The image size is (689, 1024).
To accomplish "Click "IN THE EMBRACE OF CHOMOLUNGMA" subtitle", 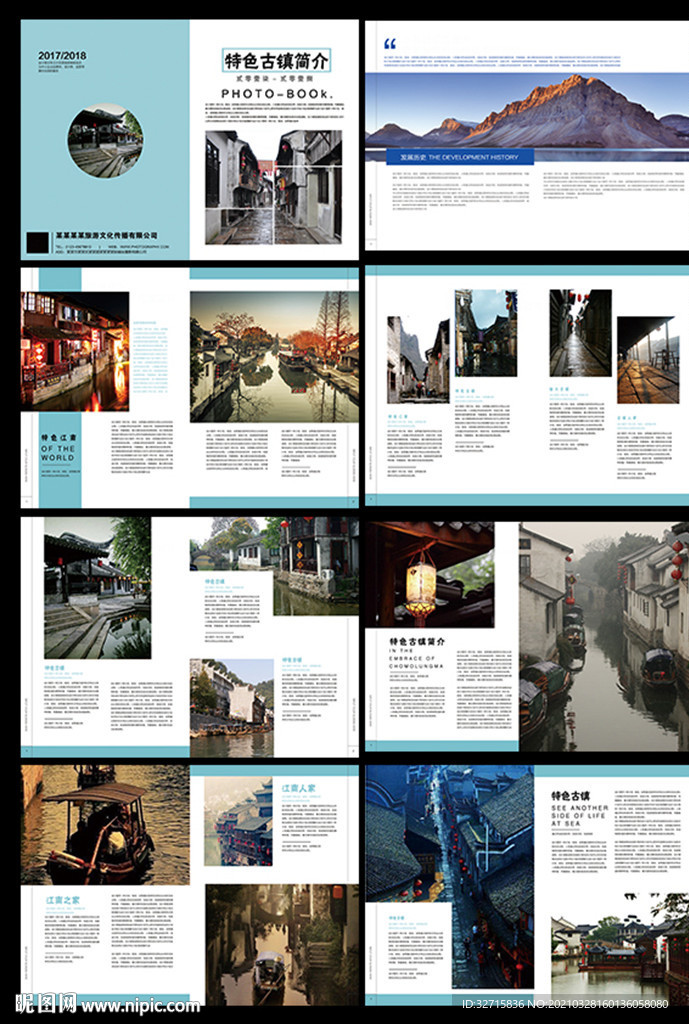I will point(416,658).
